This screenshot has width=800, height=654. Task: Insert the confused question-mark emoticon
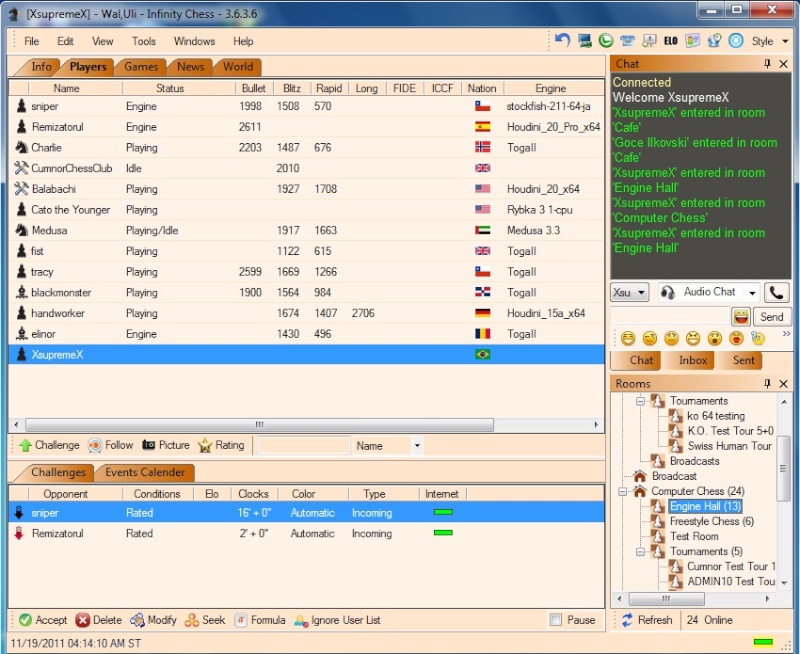click(758, 338)
